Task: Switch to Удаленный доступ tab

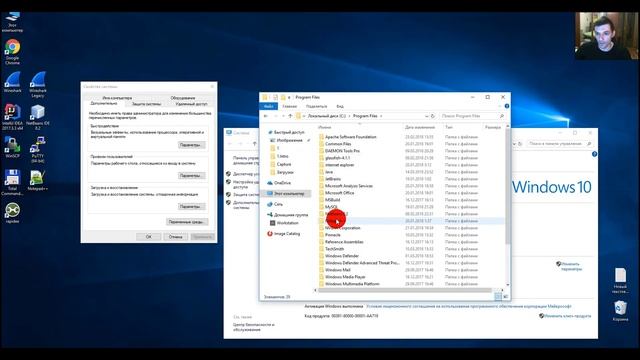Action: [191, 104]
